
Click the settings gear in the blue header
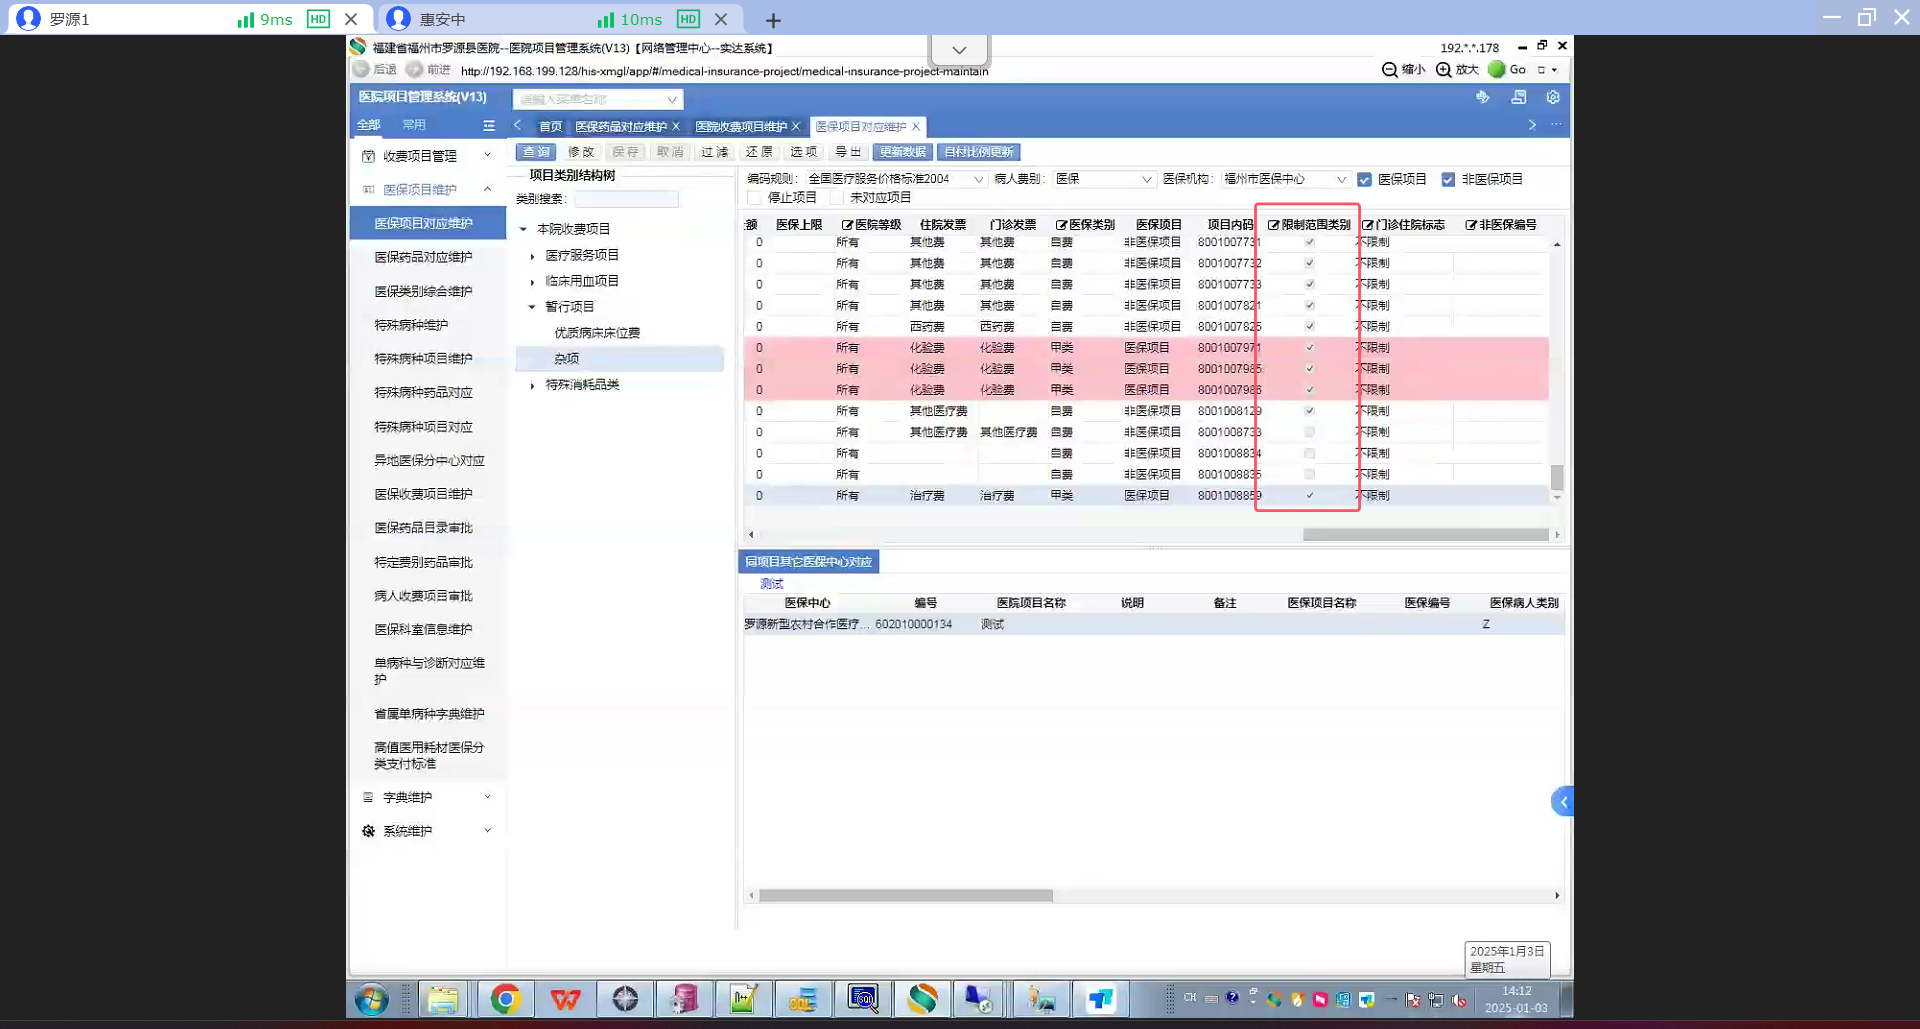pos(1553,97)
